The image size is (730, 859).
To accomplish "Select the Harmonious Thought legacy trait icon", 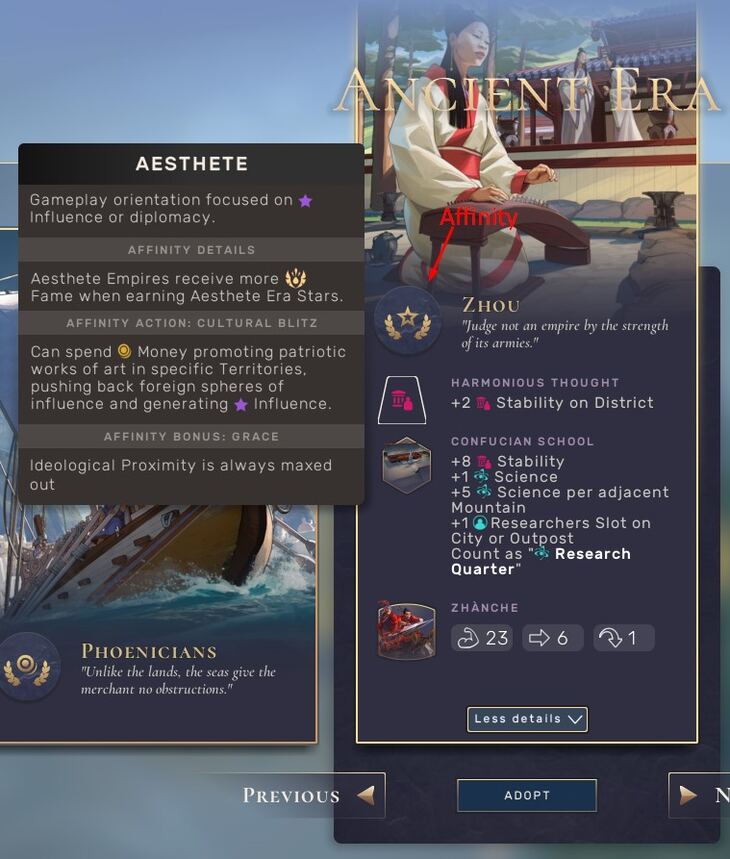I will click(x=403, y=400).
